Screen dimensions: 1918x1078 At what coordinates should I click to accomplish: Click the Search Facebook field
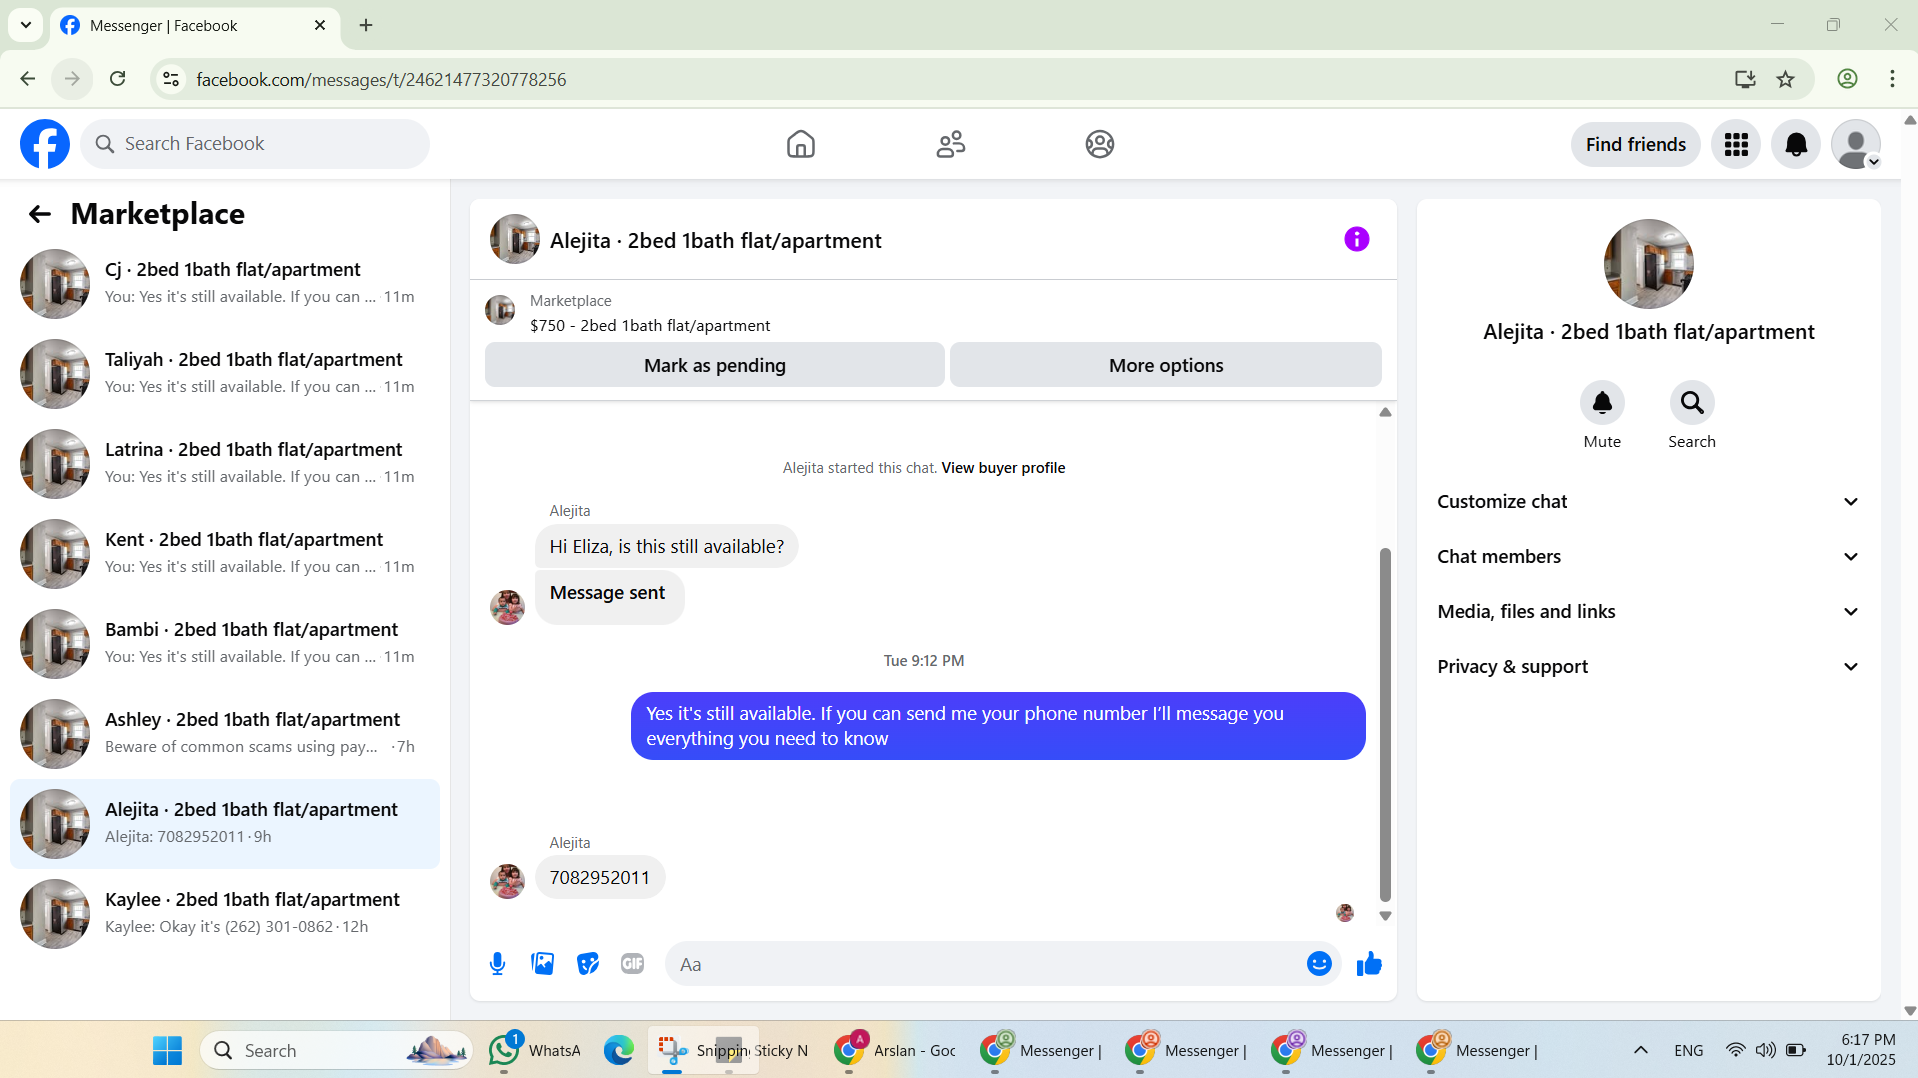coord(255,144)
